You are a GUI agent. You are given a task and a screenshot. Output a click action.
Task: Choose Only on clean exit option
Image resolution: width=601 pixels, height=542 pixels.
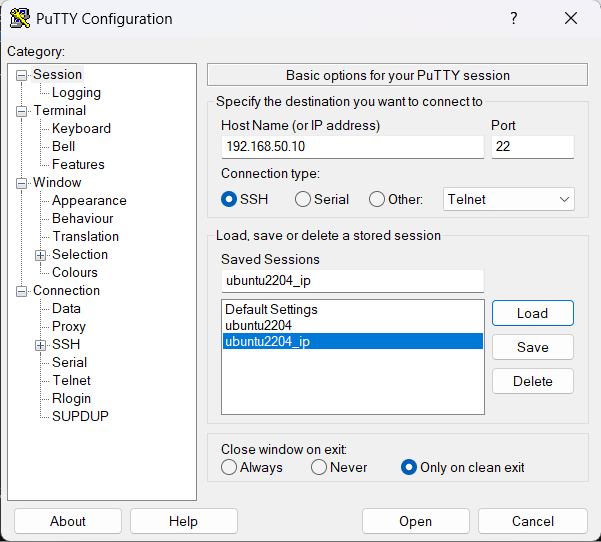409,467
